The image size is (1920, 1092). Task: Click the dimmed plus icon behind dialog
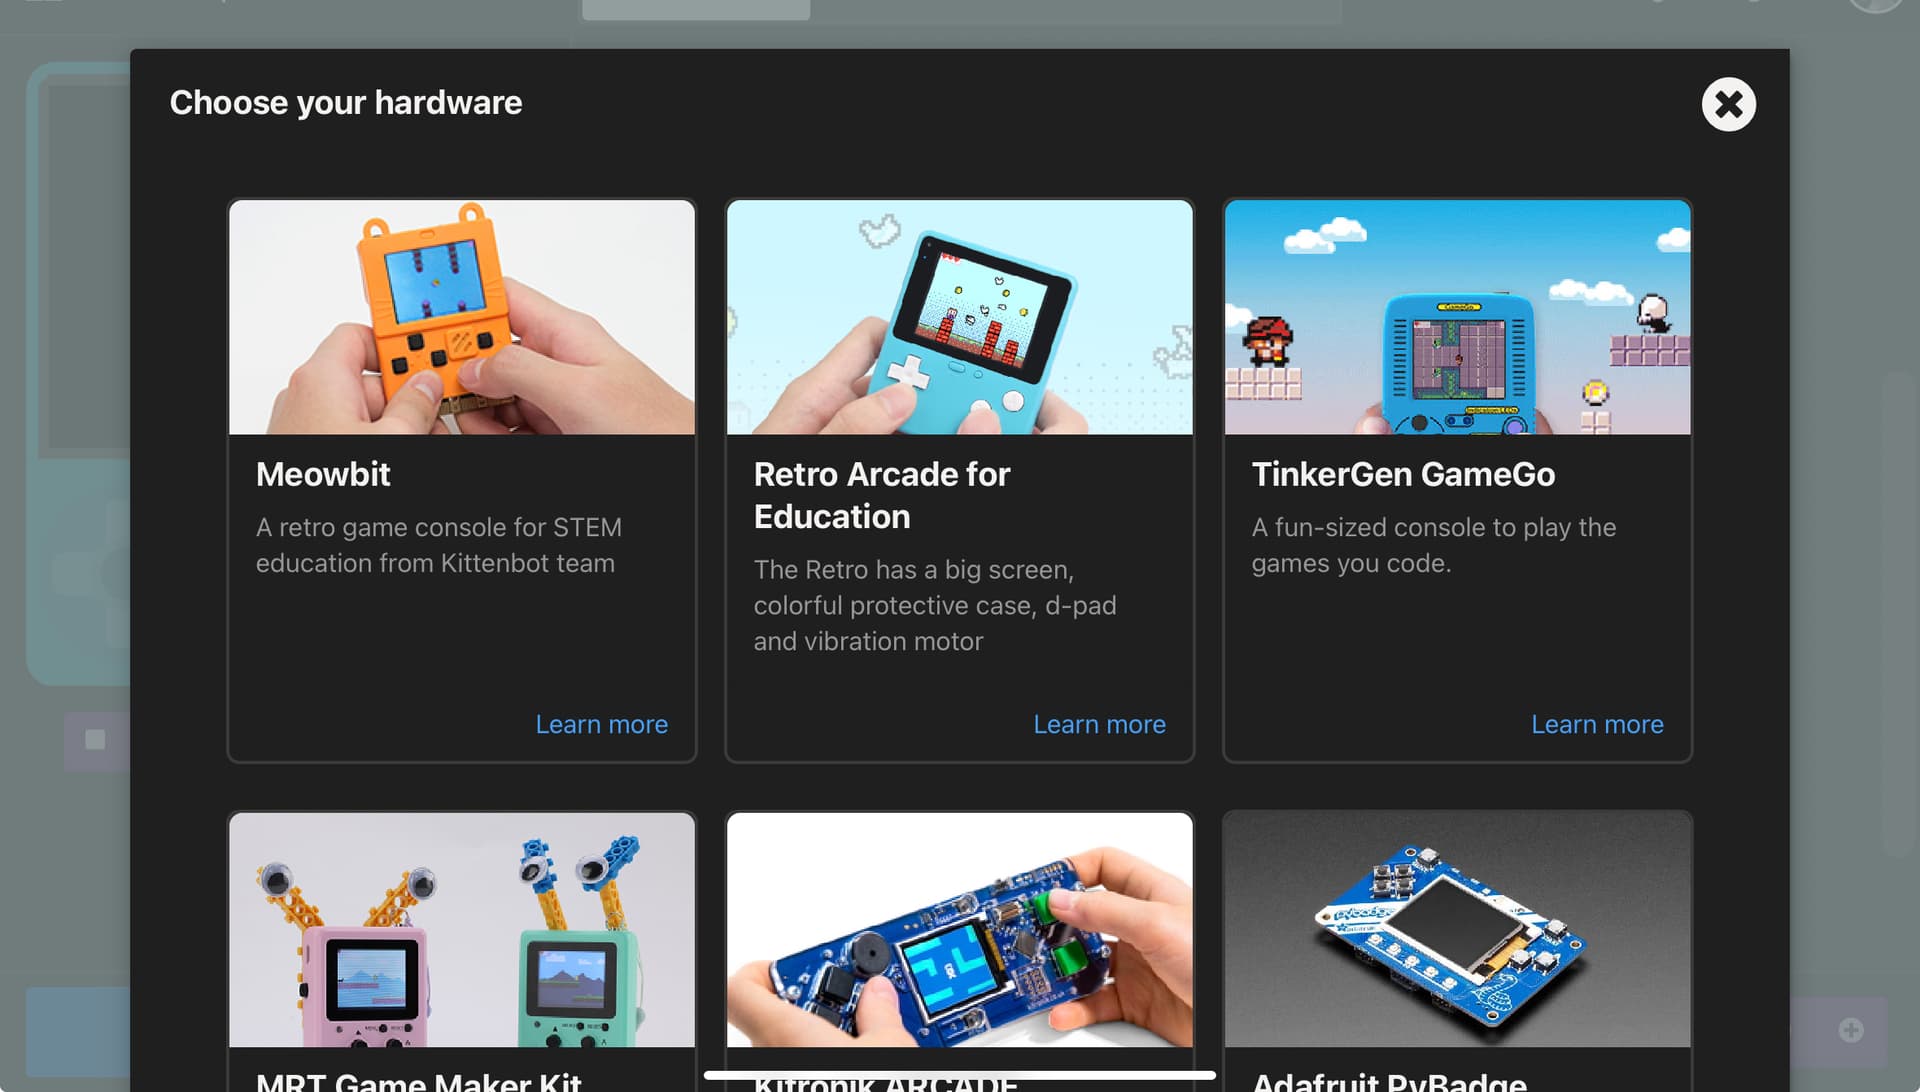tap(1851, 1030)
